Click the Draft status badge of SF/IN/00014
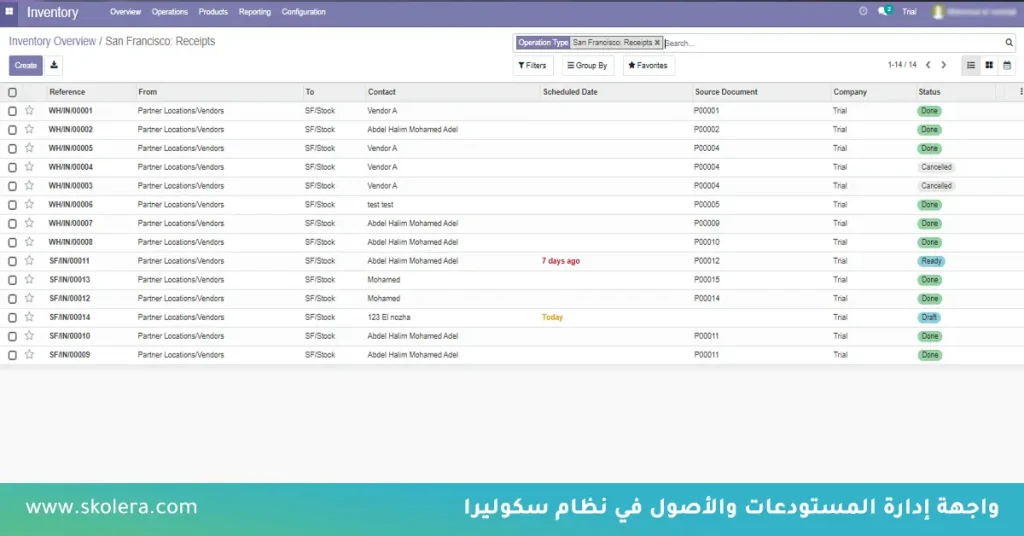The height and width of the screenshot is (536, 1024). coord(929,317)
